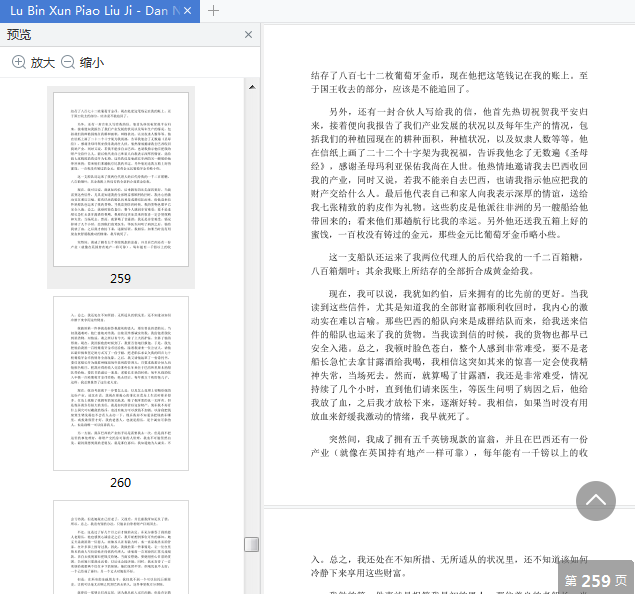Select the page 260 thumbnail
Viewport: 635px width, 594px height.
(121, 383)
